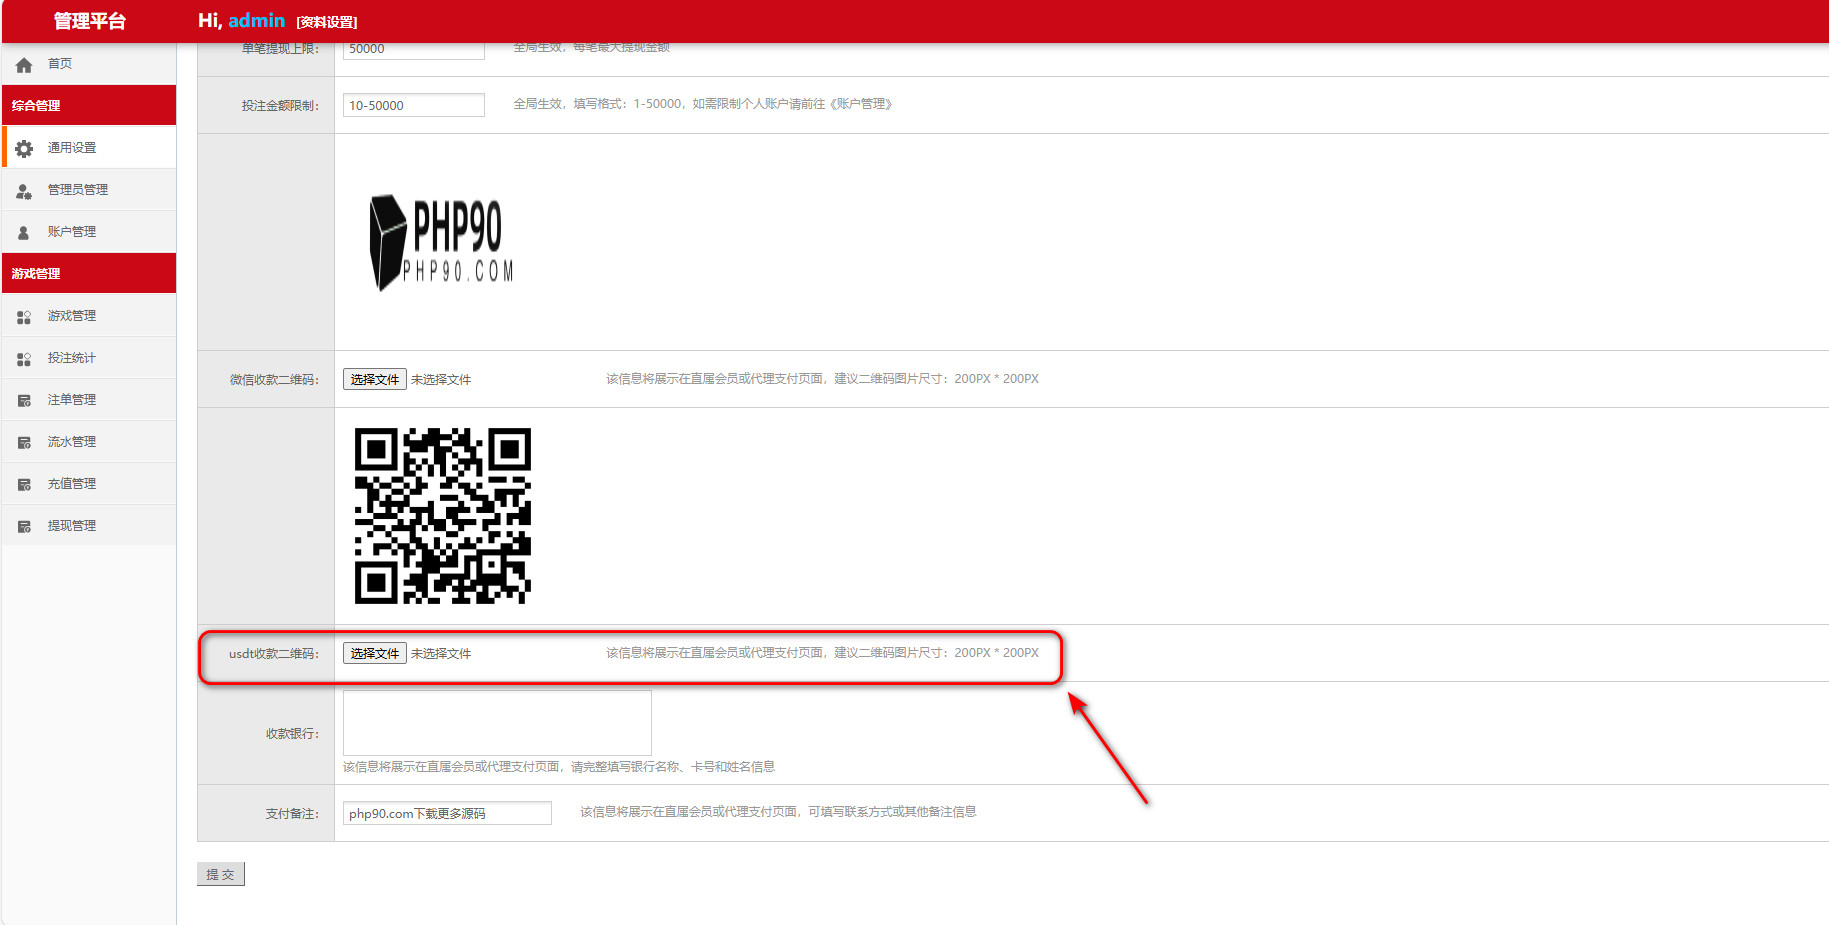Open the 资料设置 link in header
The width and height of the screenshot is (1829, 925).
coord(327,22)
